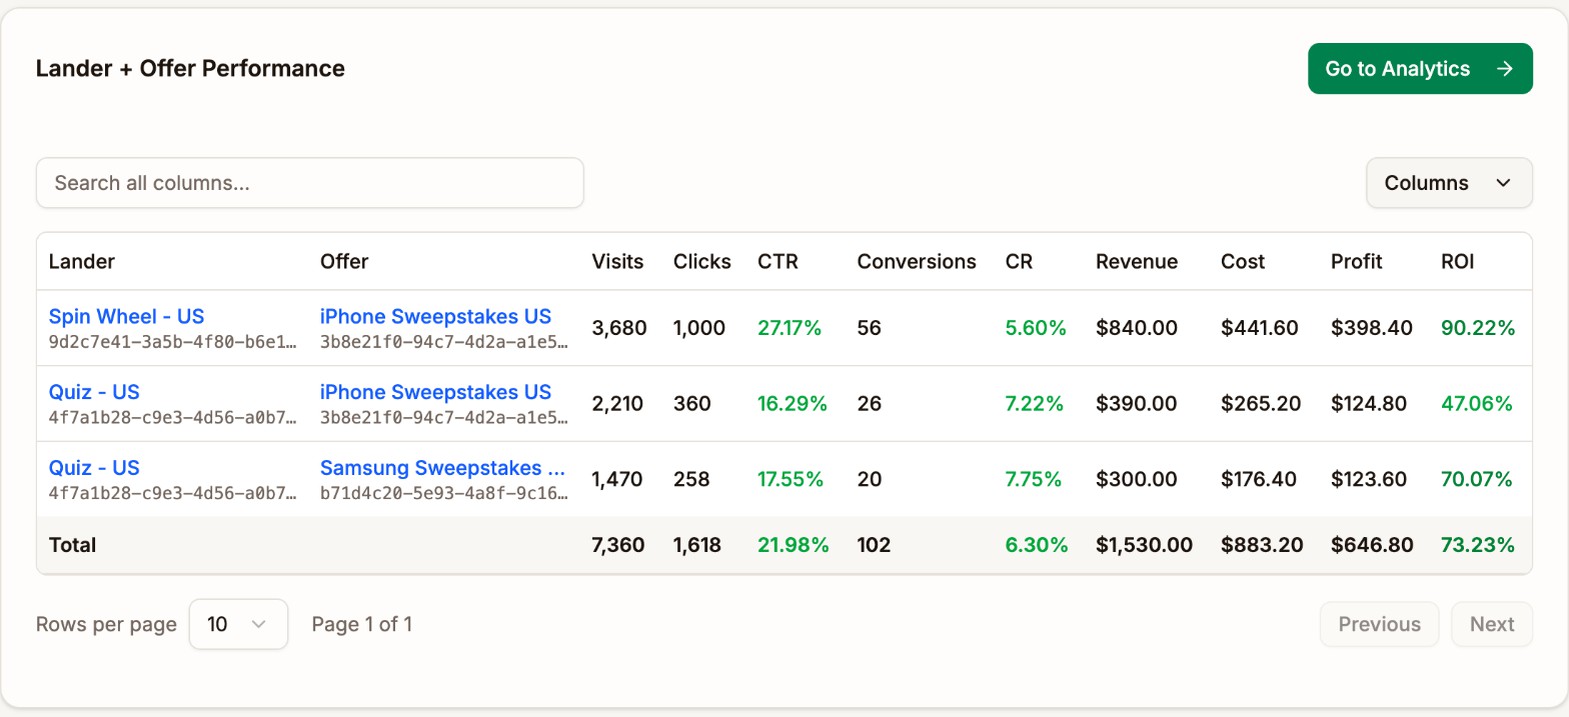
Task: Select CR value 7.22%
Action: pyautogui.click(x=1034, y=404)
